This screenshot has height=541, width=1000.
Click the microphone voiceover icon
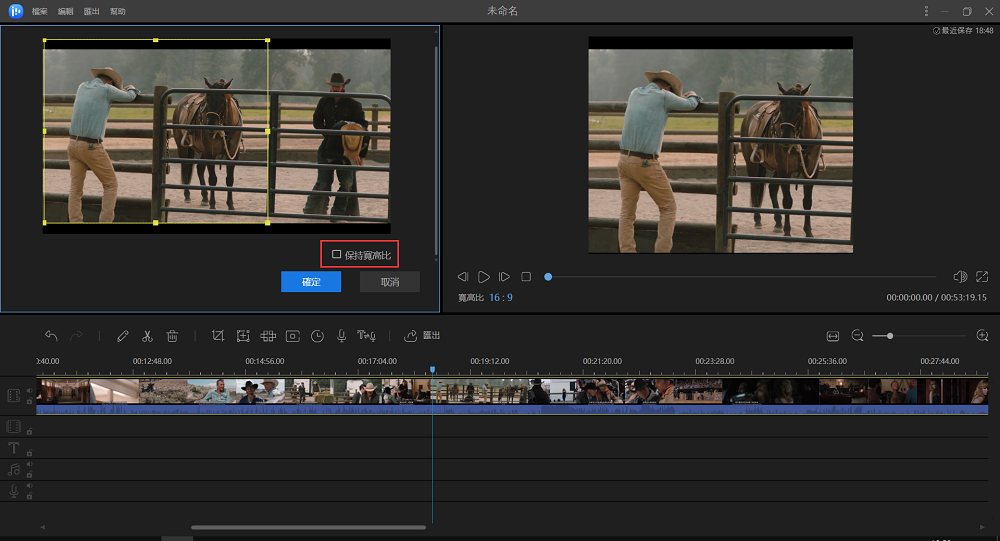[341, 336]
